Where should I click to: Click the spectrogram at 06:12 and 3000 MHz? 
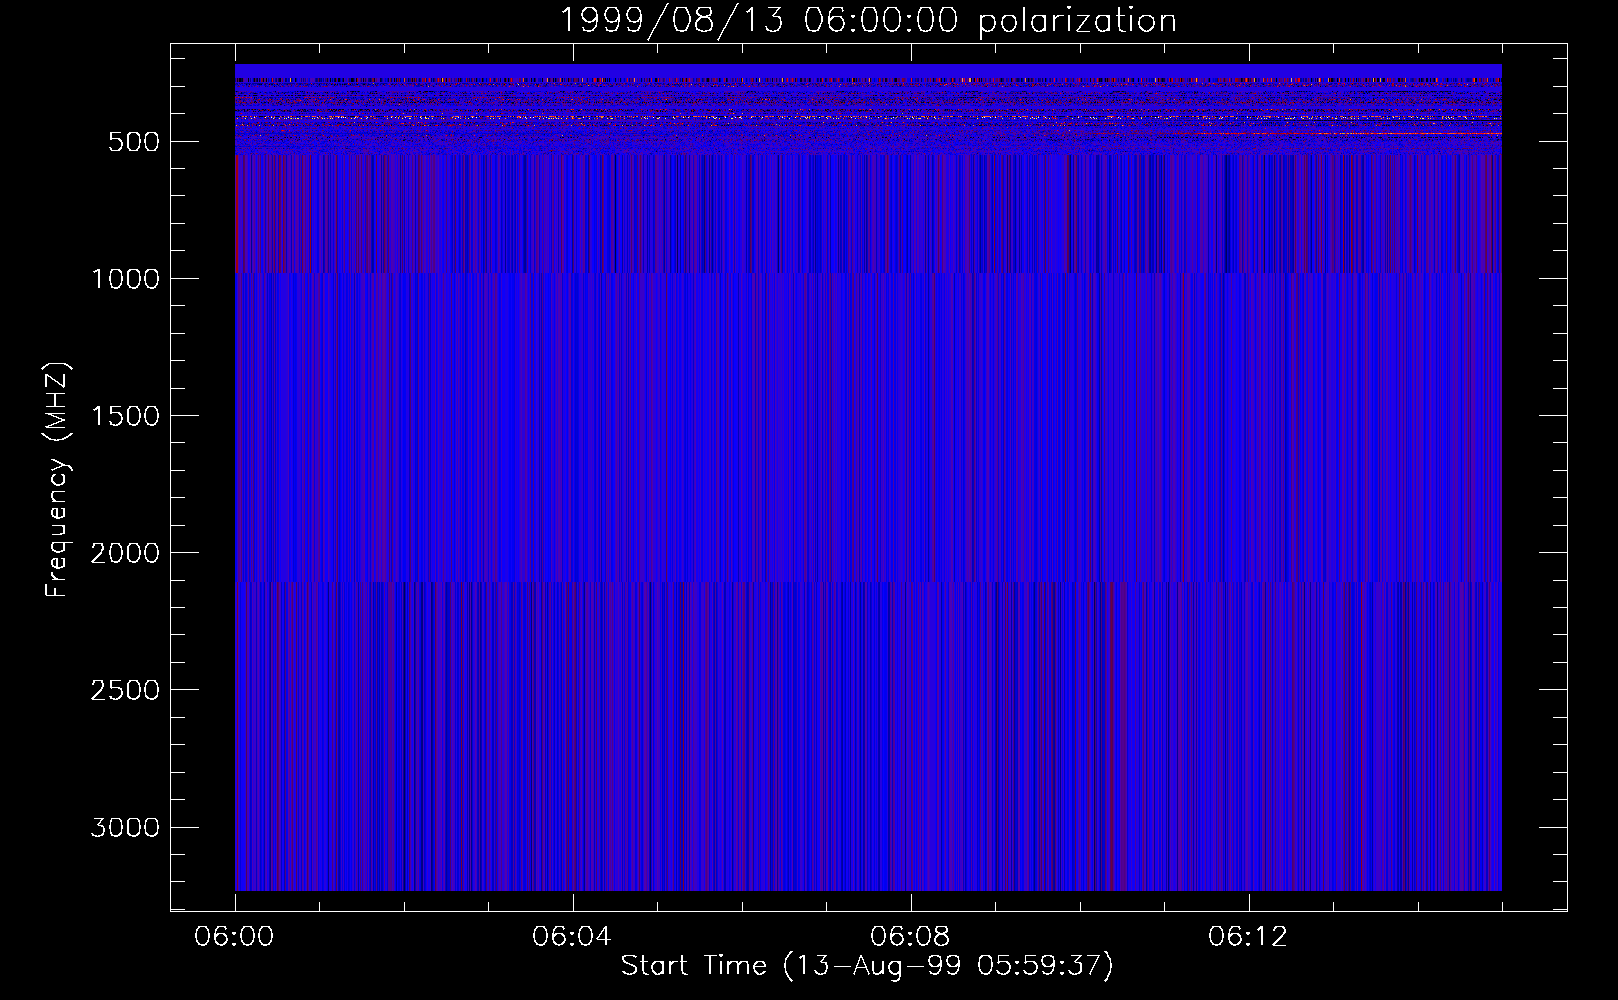(1248, 827)
